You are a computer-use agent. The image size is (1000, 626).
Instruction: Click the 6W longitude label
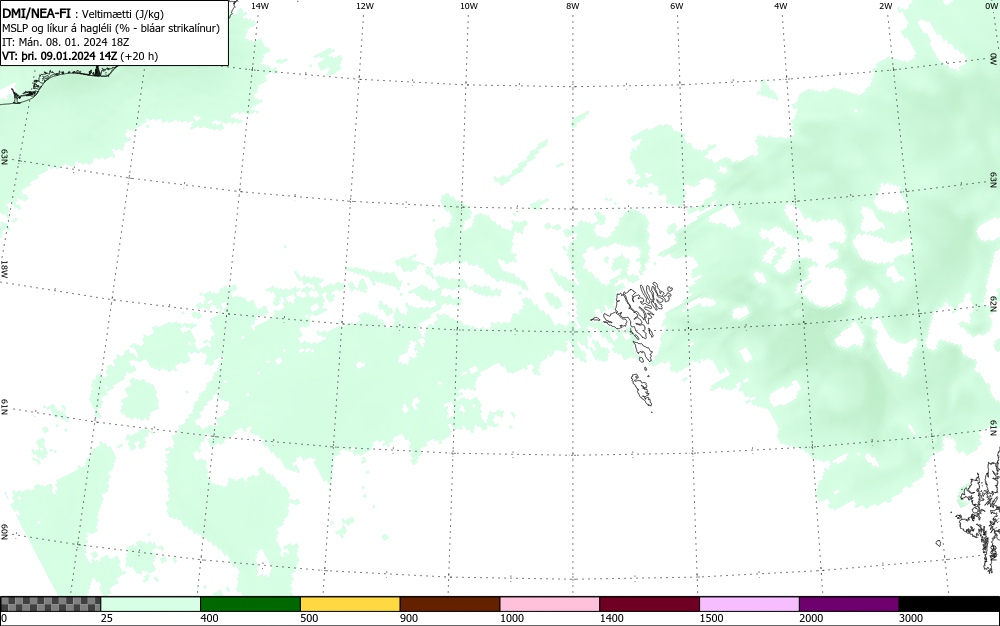(x=677, y=6)
